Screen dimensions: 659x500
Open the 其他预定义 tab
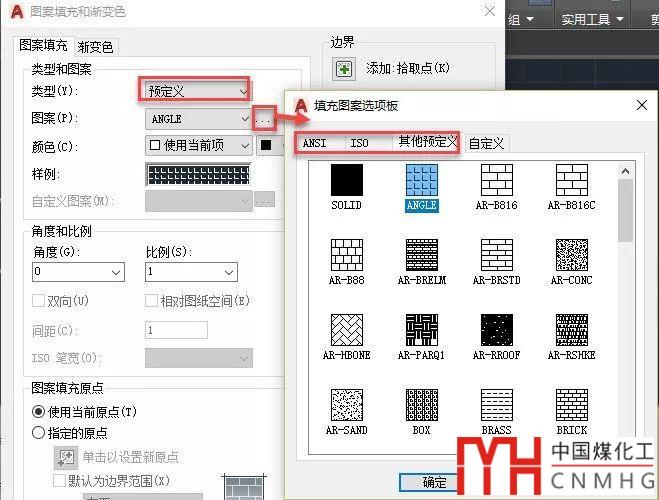pos(427,142)
